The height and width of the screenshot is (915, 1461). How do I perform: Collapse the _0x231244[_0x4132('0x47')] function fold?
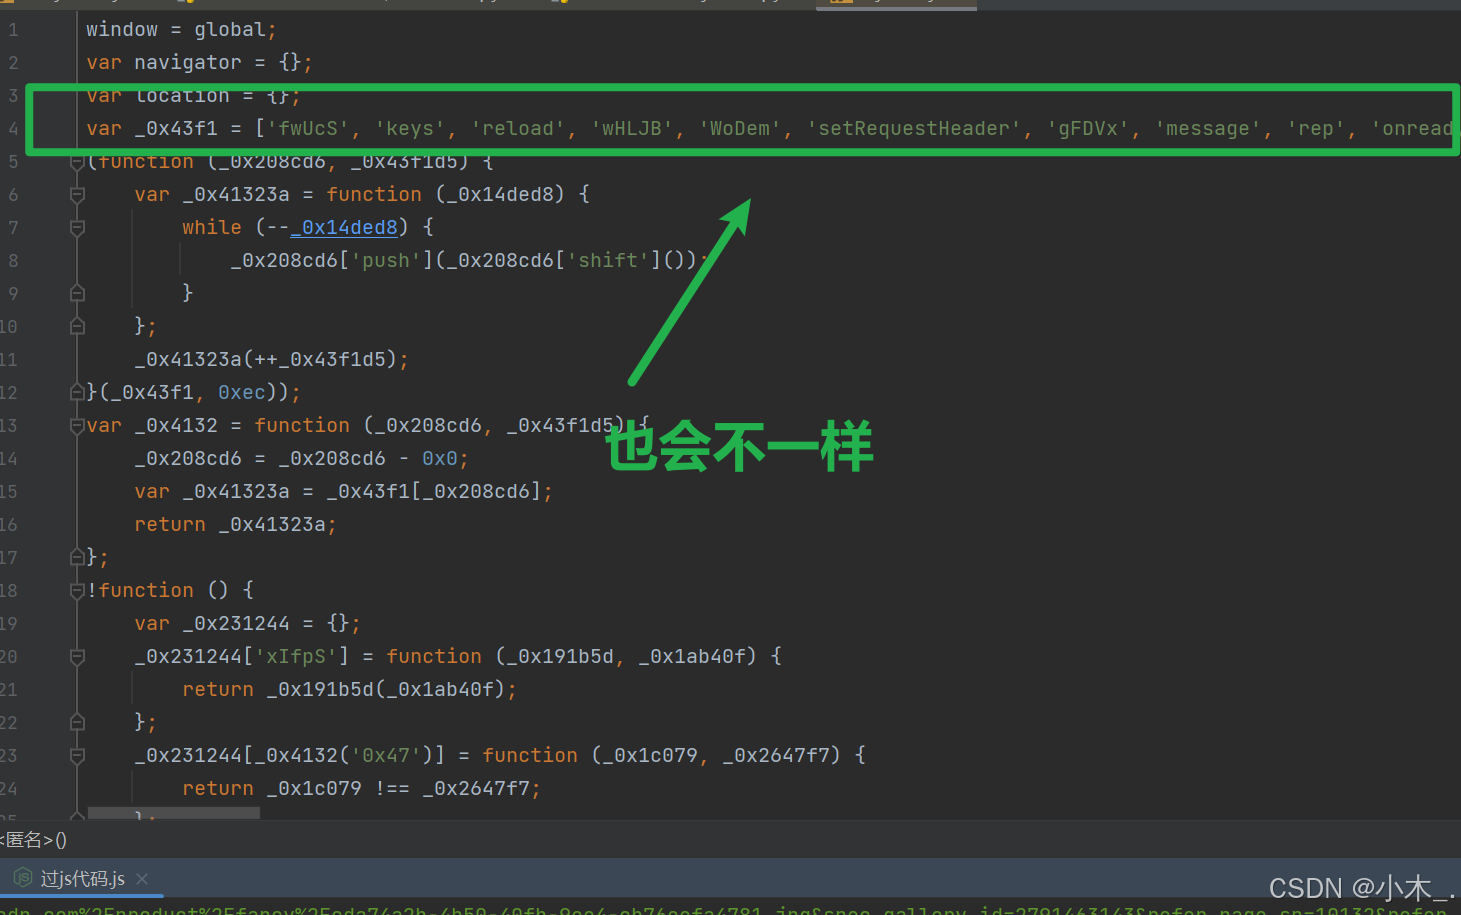point(77,756)
